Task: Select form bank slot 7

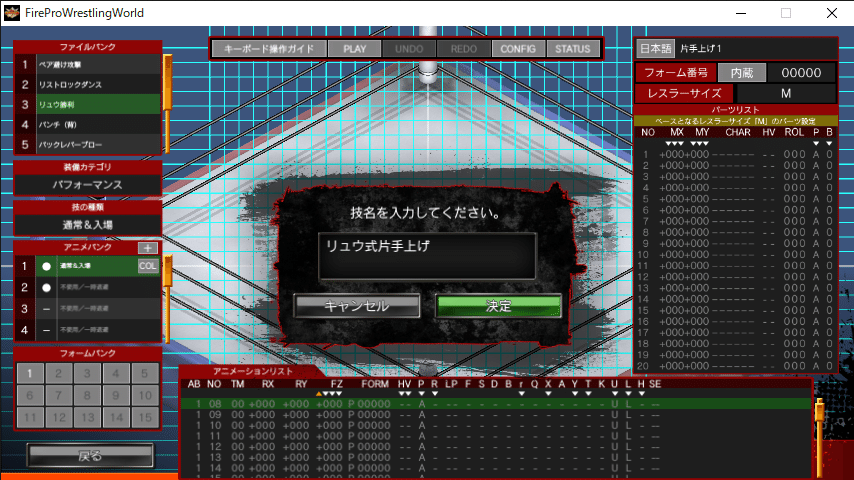Action: (x=58, y=395)
